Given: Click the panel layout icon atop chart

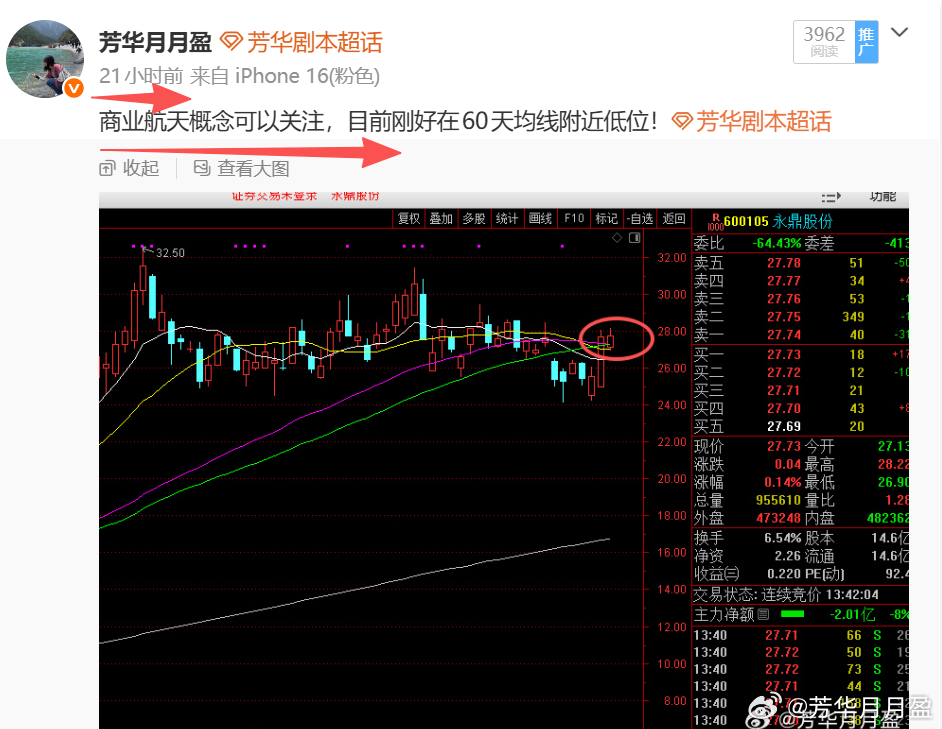Looking at the screenshot, I should pos(634,238).
